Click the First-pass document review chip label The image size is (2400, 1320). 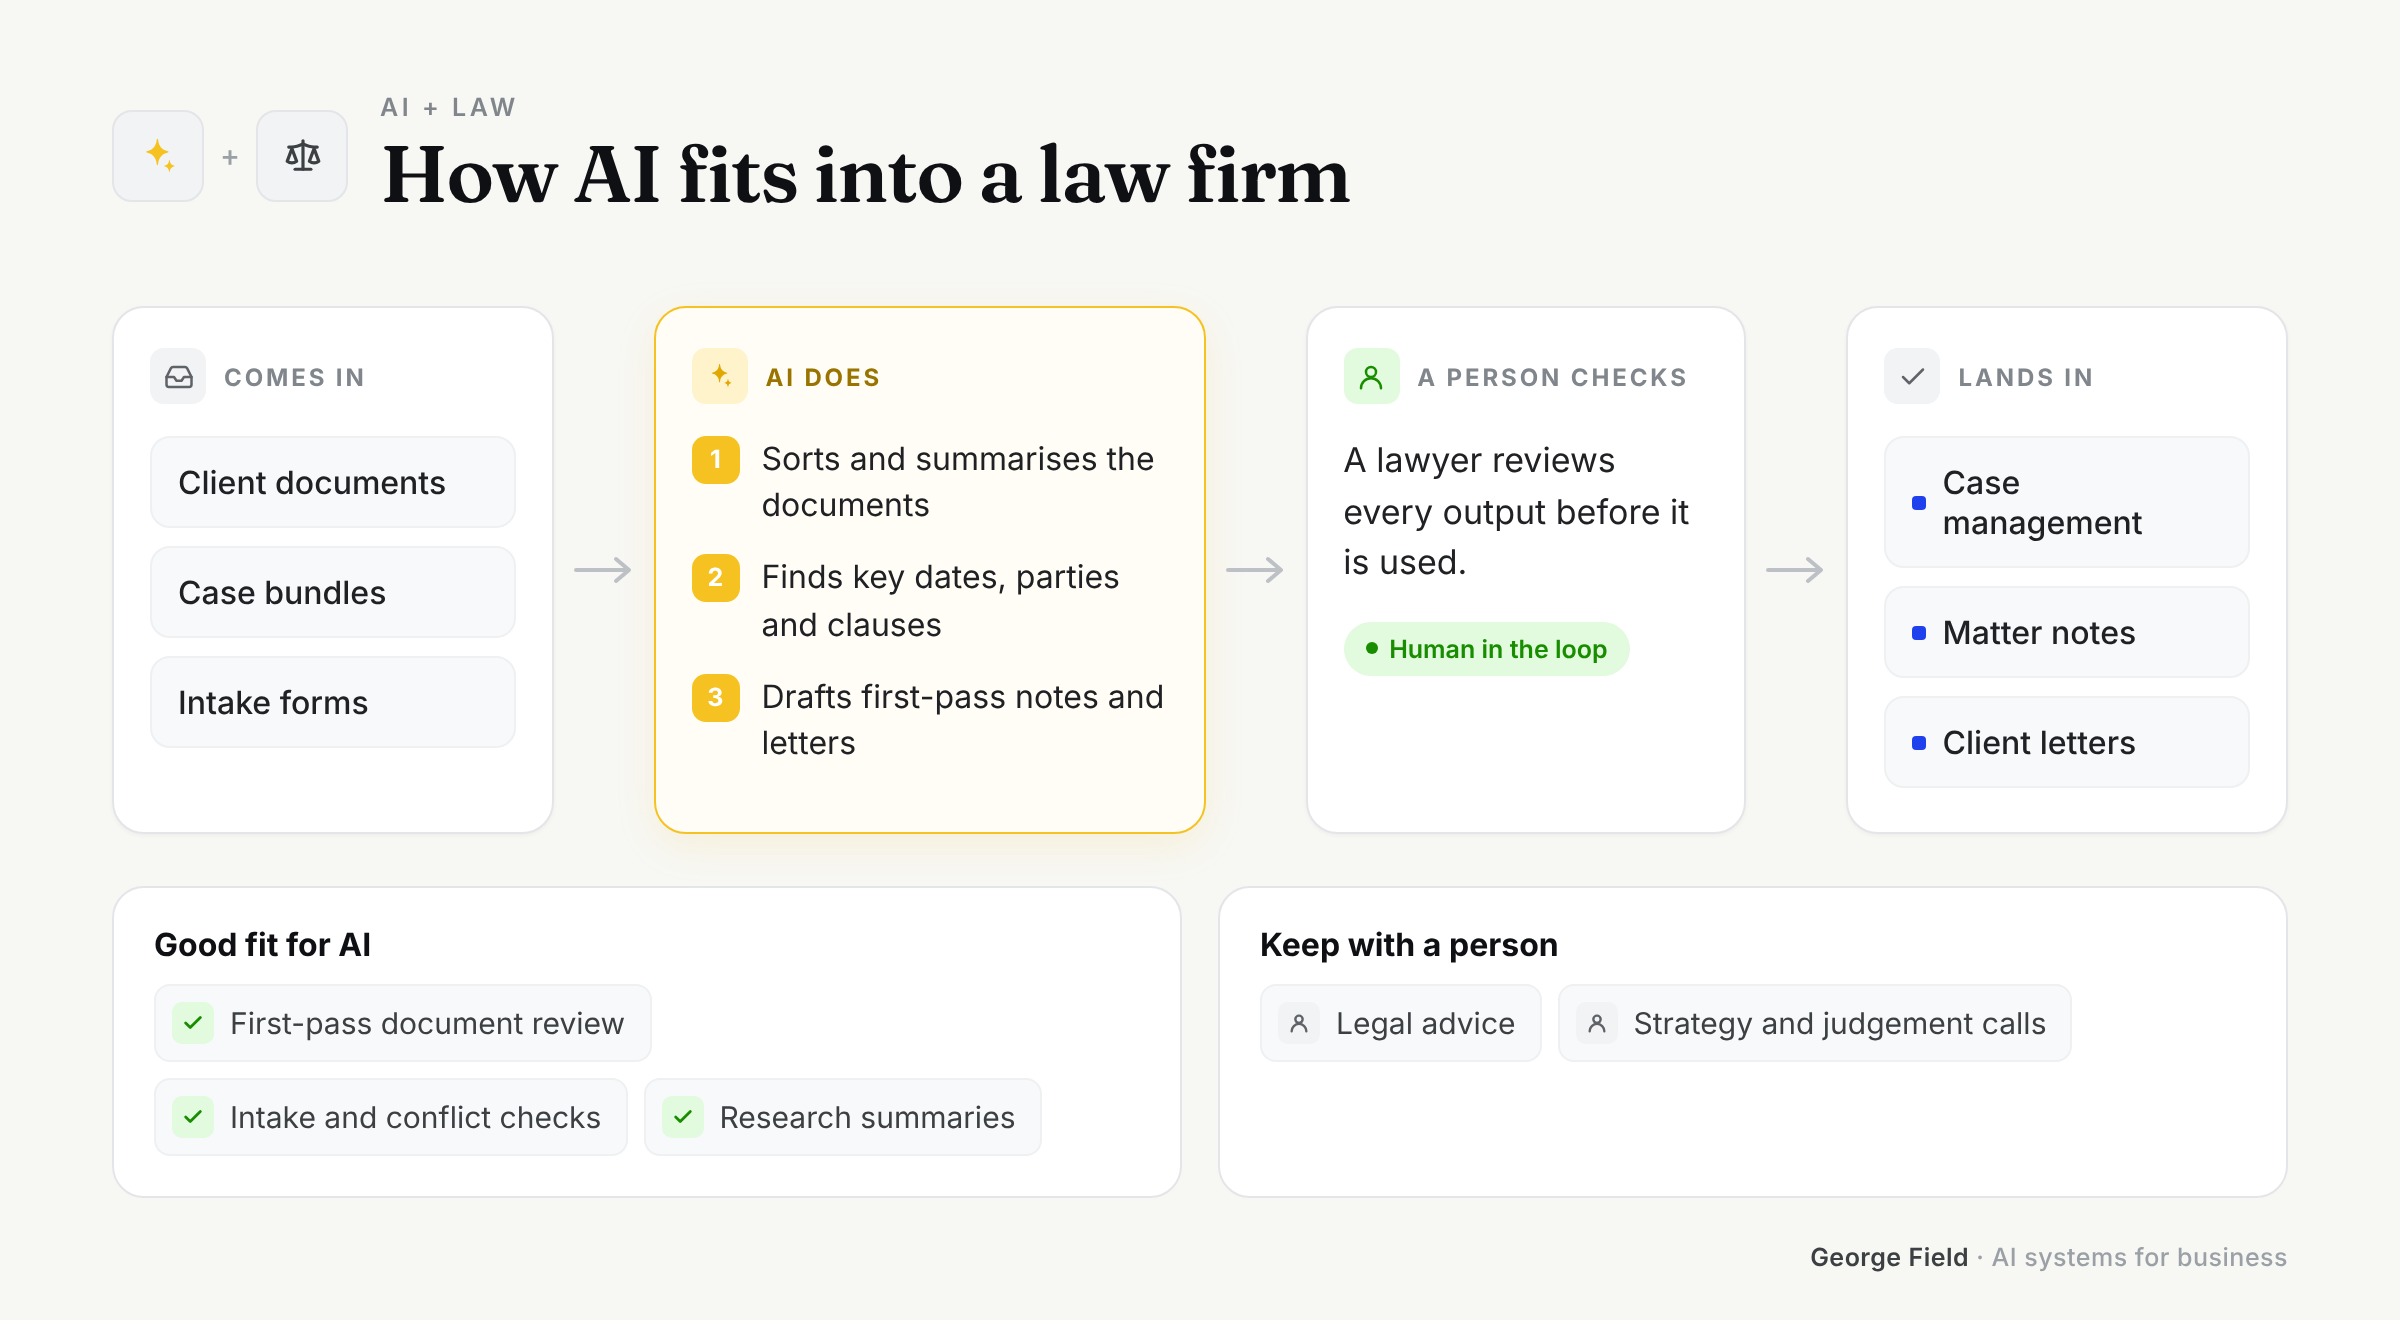(x=427, y=1023)
